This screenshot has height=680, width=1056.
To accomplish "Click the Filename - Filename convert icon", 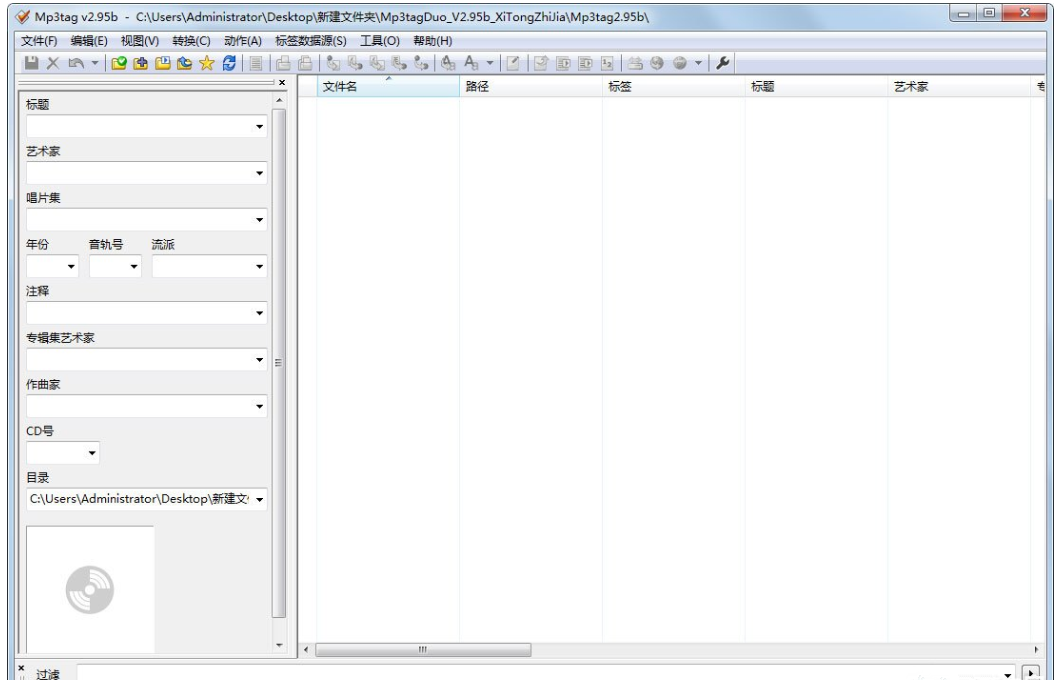I will [x=377, y=63].
